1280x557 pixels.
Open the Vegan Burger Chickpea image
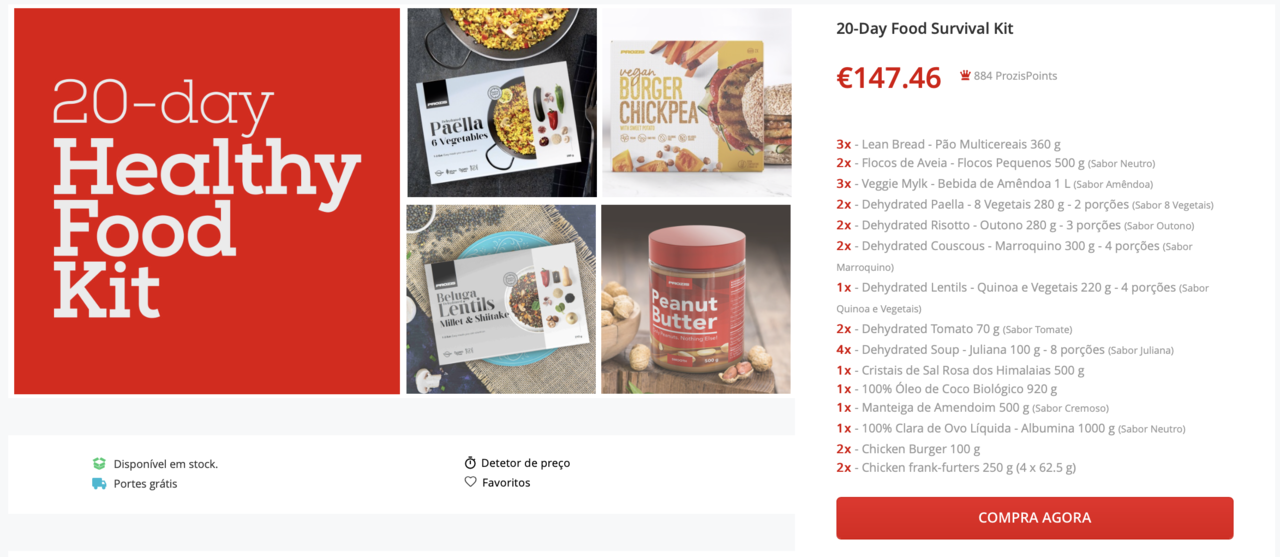click(x=696, y=103)
